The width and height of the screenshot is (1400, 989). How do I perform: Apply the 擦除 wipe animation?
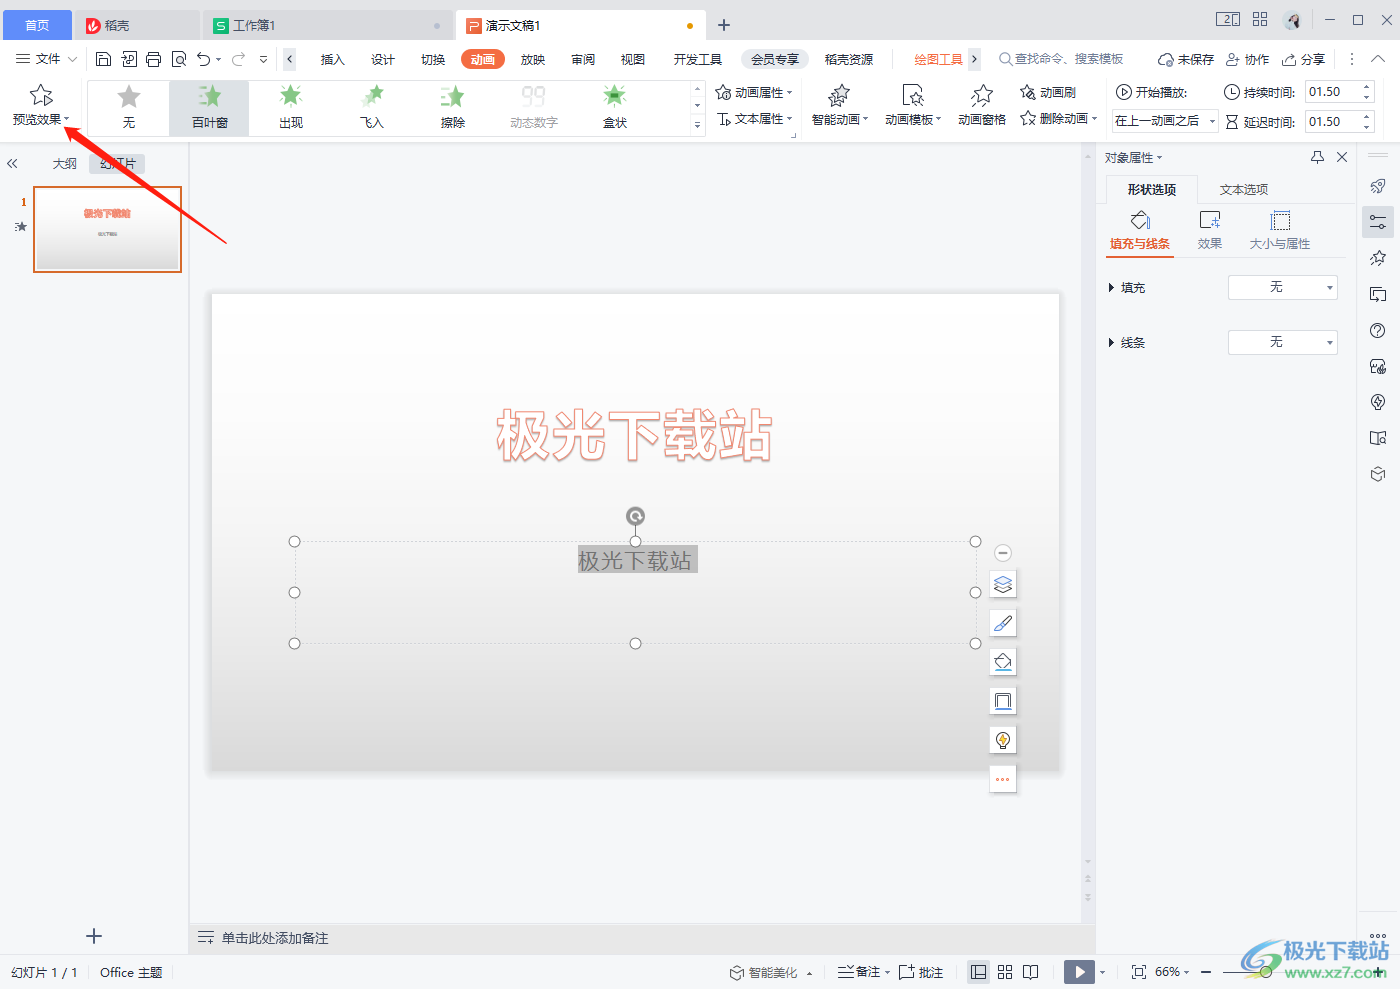click(x=453, y=108)
